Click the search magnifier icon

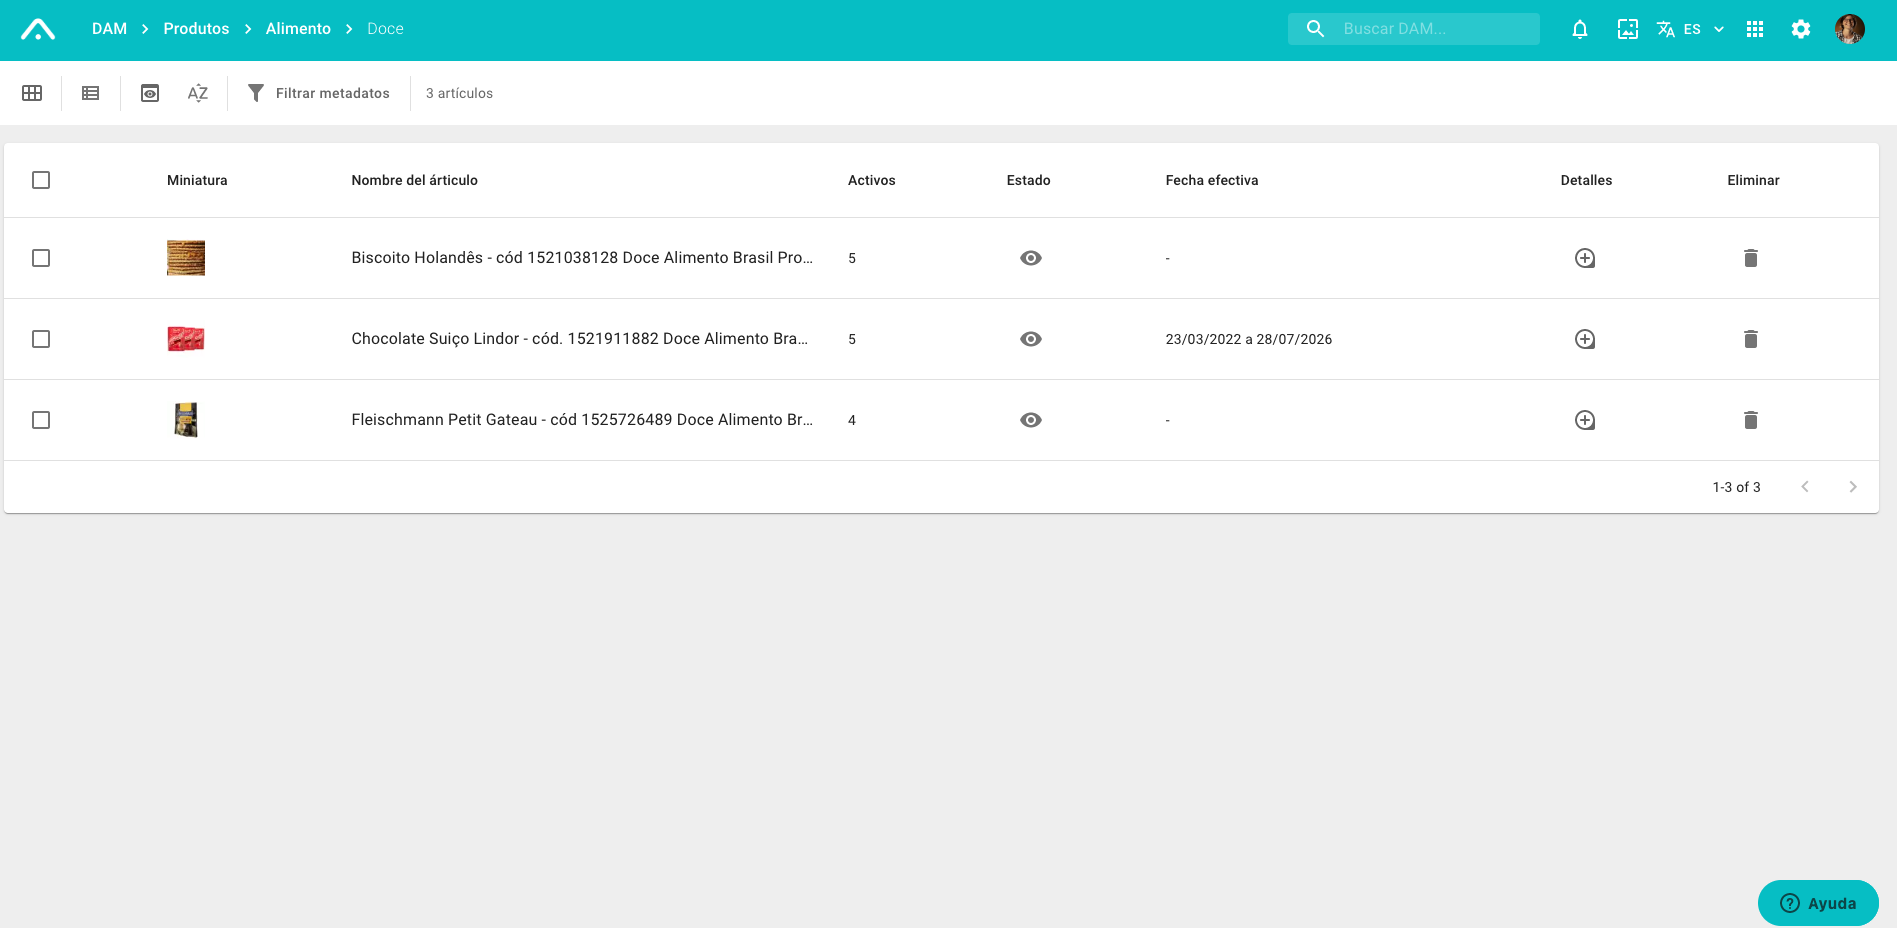1316,29
